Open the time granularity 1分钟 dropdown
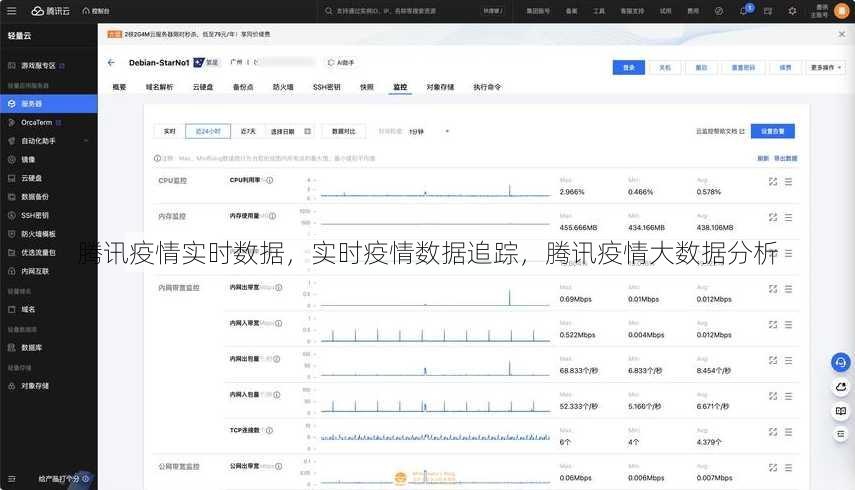 429,131
